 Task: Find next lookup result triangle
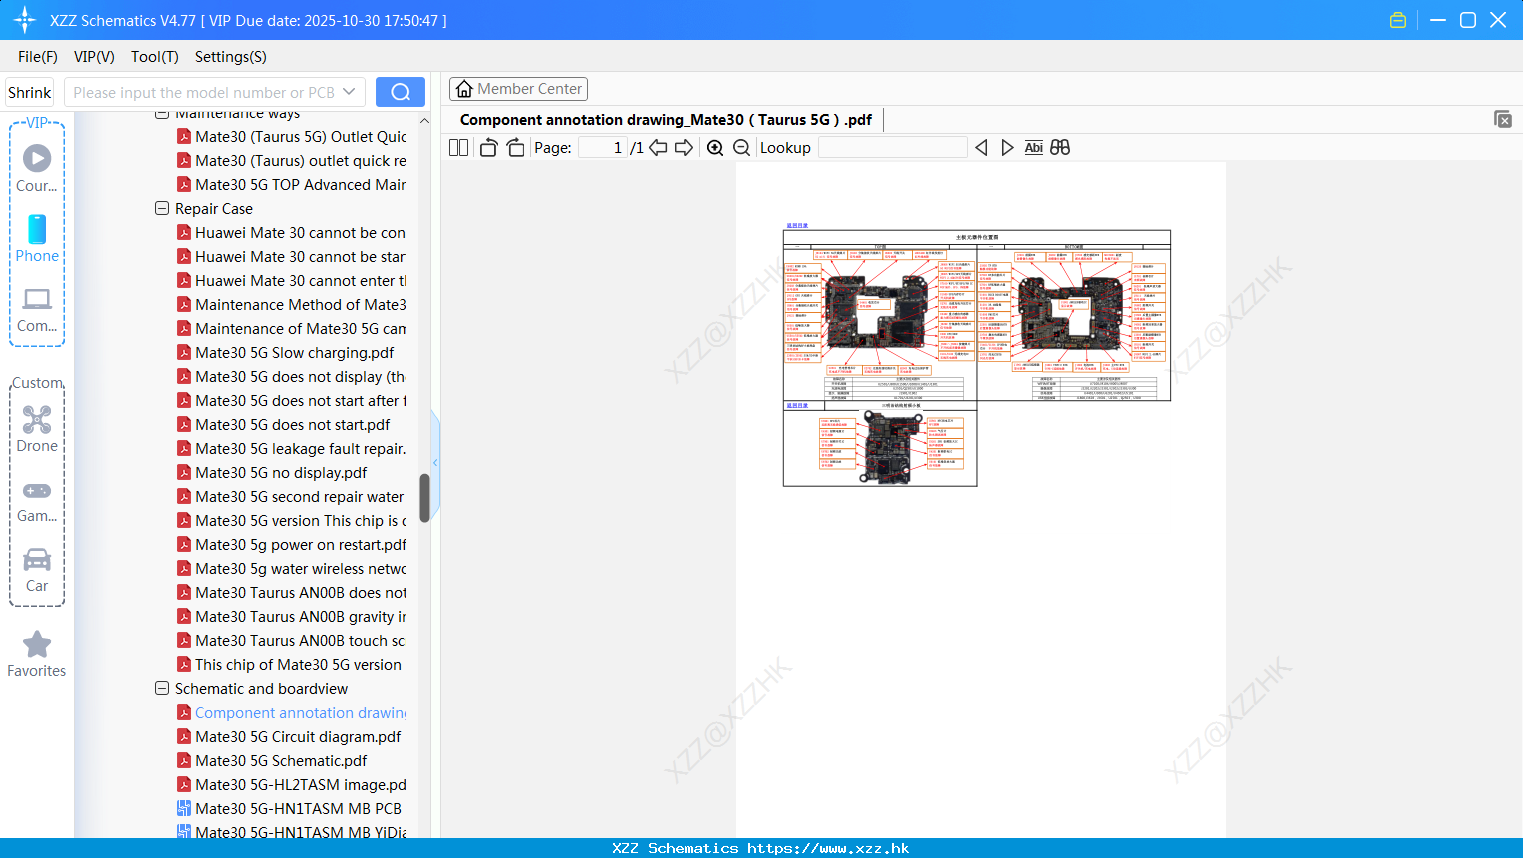tap(1007, 148)
